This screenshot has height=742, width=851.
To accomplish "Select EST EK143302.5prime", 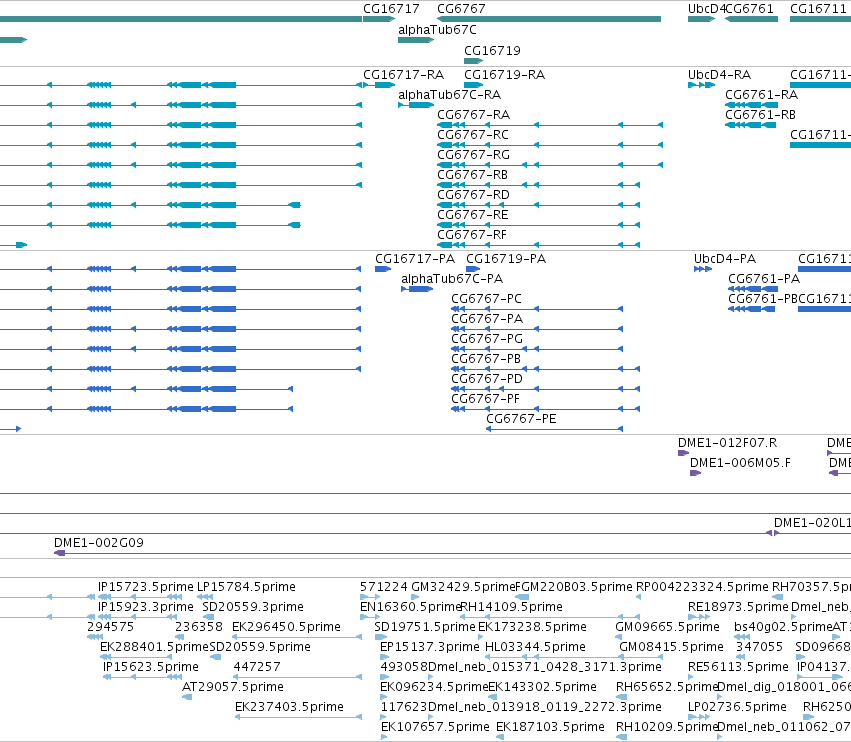I will (542, 687).
